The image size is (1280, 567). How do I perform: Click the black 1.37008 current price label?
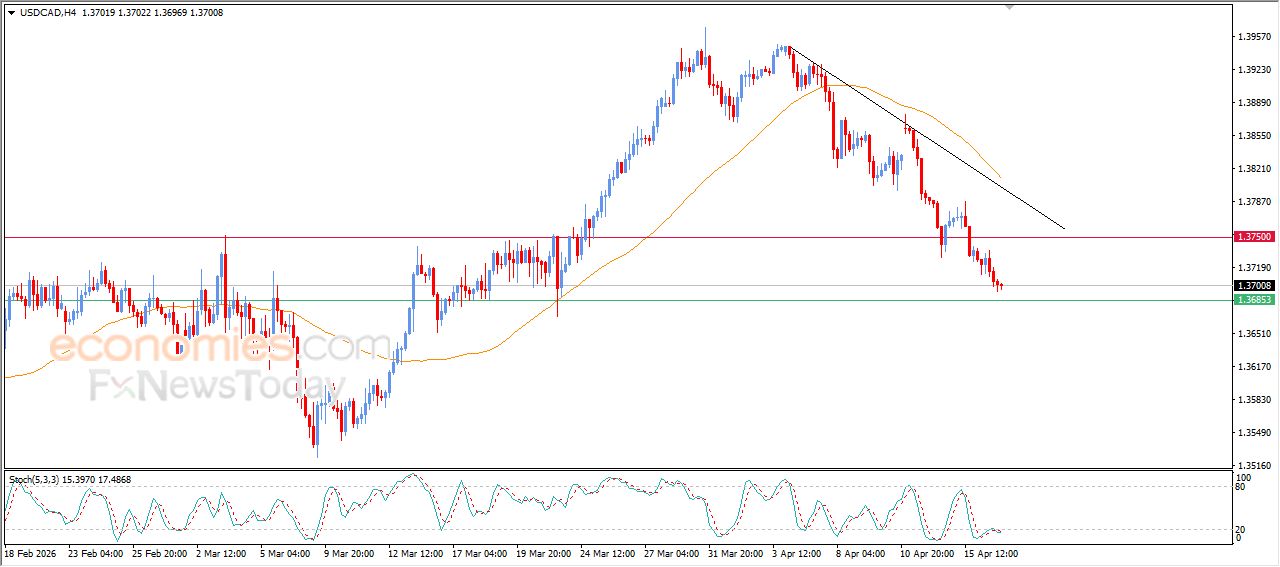click(1253, 286)
